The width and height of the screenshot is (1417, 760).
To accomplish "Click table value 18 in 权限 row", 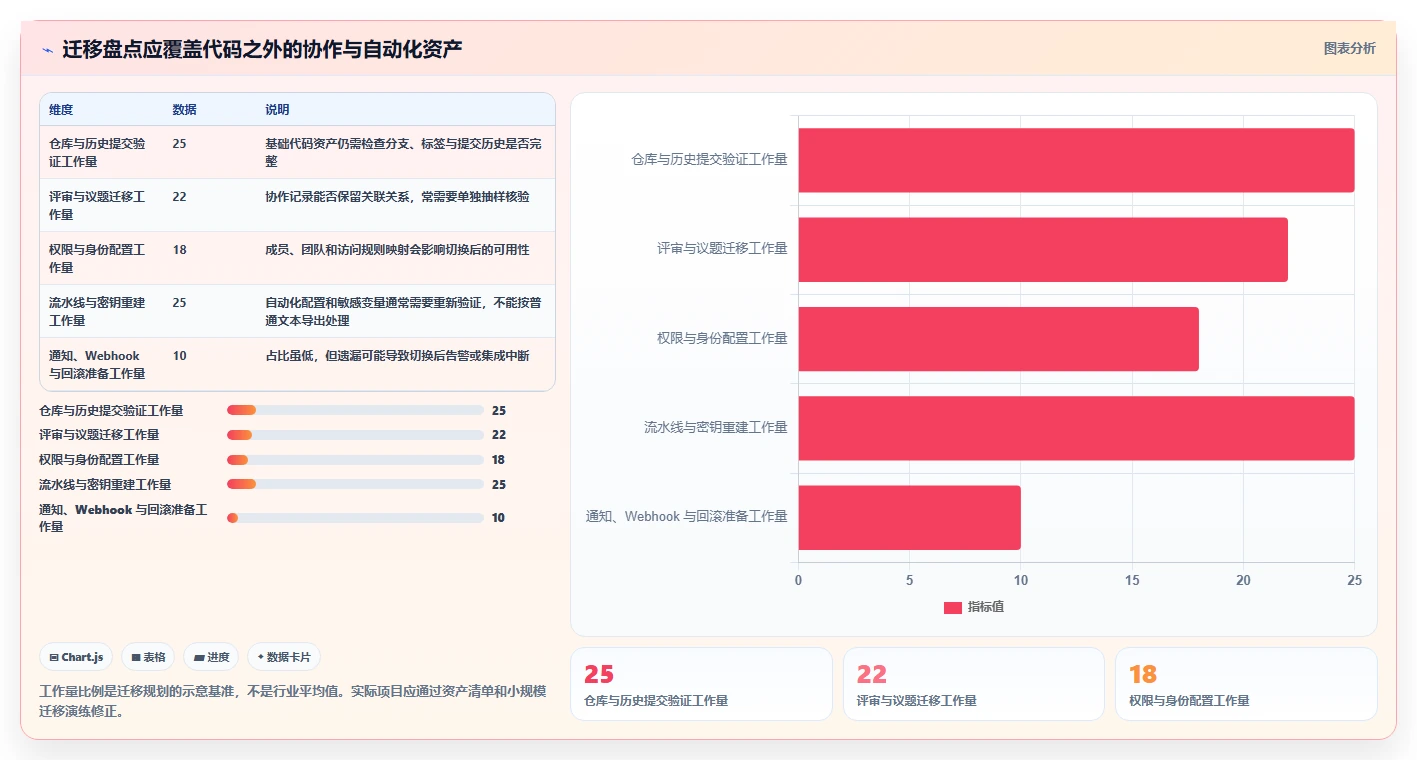I will coord(179,250).
